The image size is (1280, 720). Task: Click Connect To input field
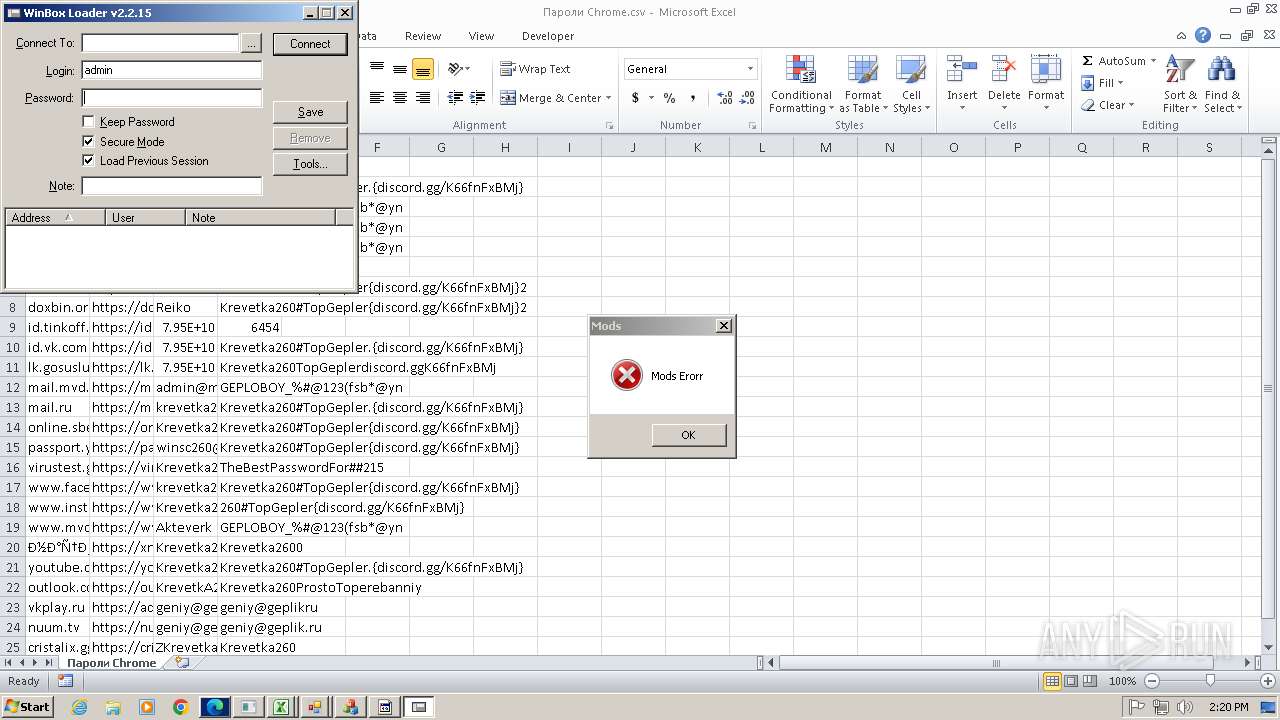[x=160, y=44]
